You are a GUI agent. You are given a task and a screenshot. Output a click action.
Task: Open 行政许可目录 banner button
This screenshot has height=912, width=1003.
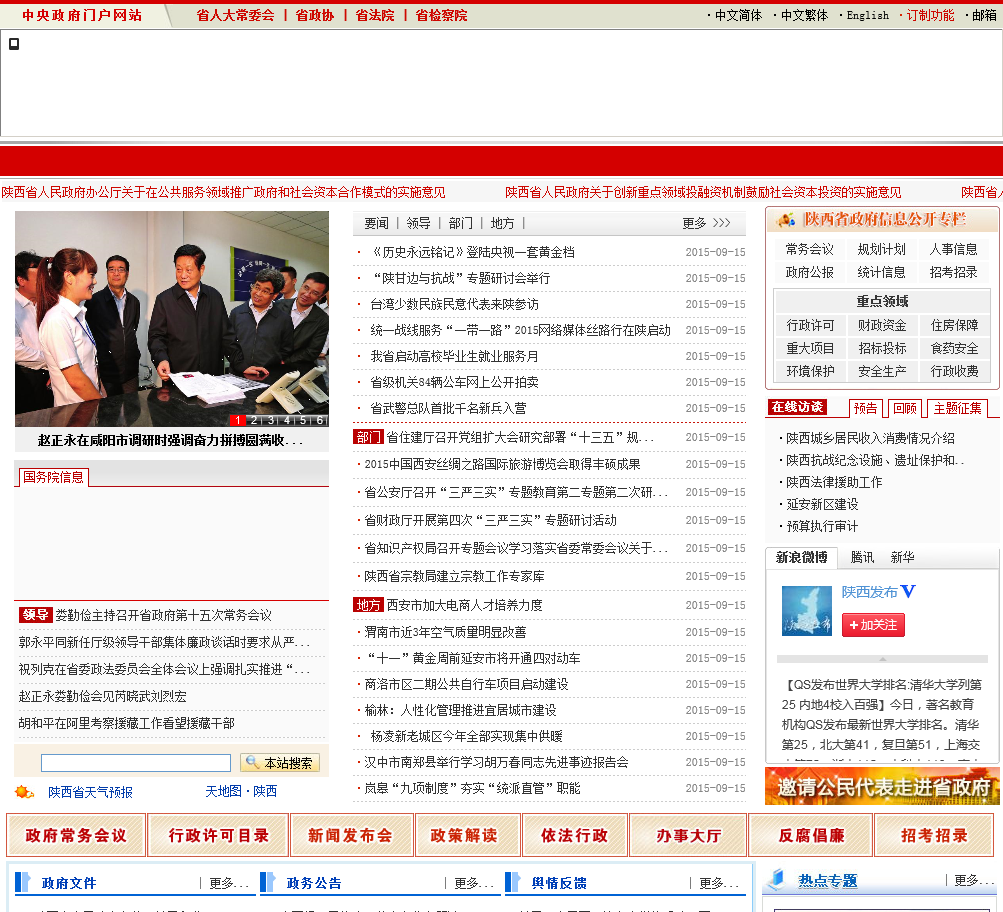click(x=218, y=835)
